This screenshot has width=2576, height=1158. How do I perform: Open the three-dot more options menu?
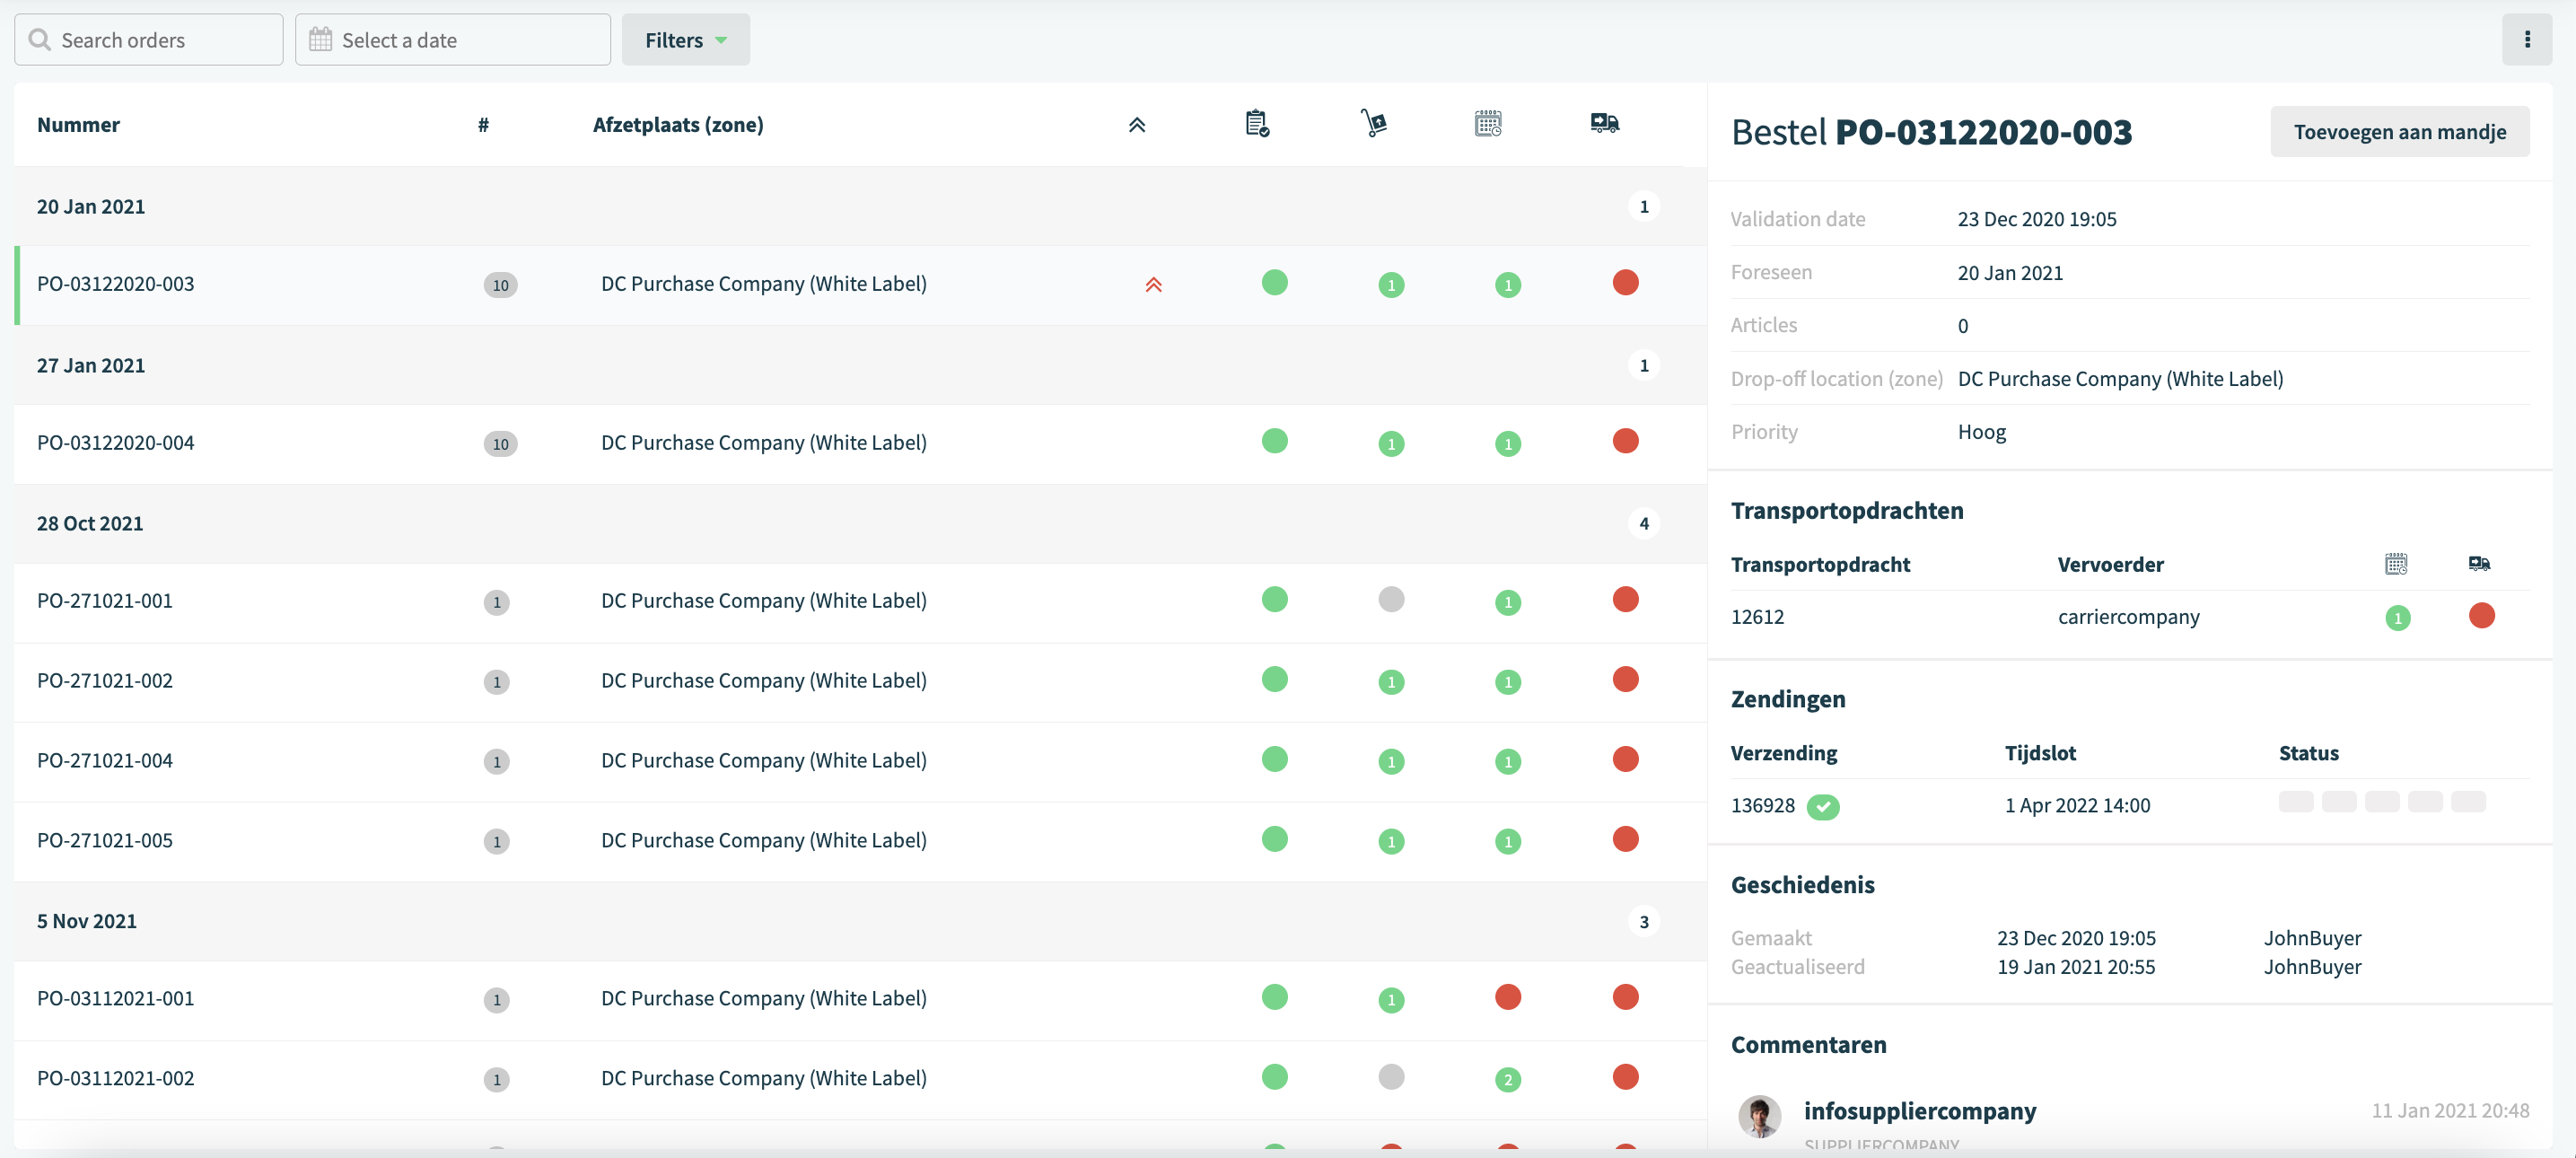2527,40
